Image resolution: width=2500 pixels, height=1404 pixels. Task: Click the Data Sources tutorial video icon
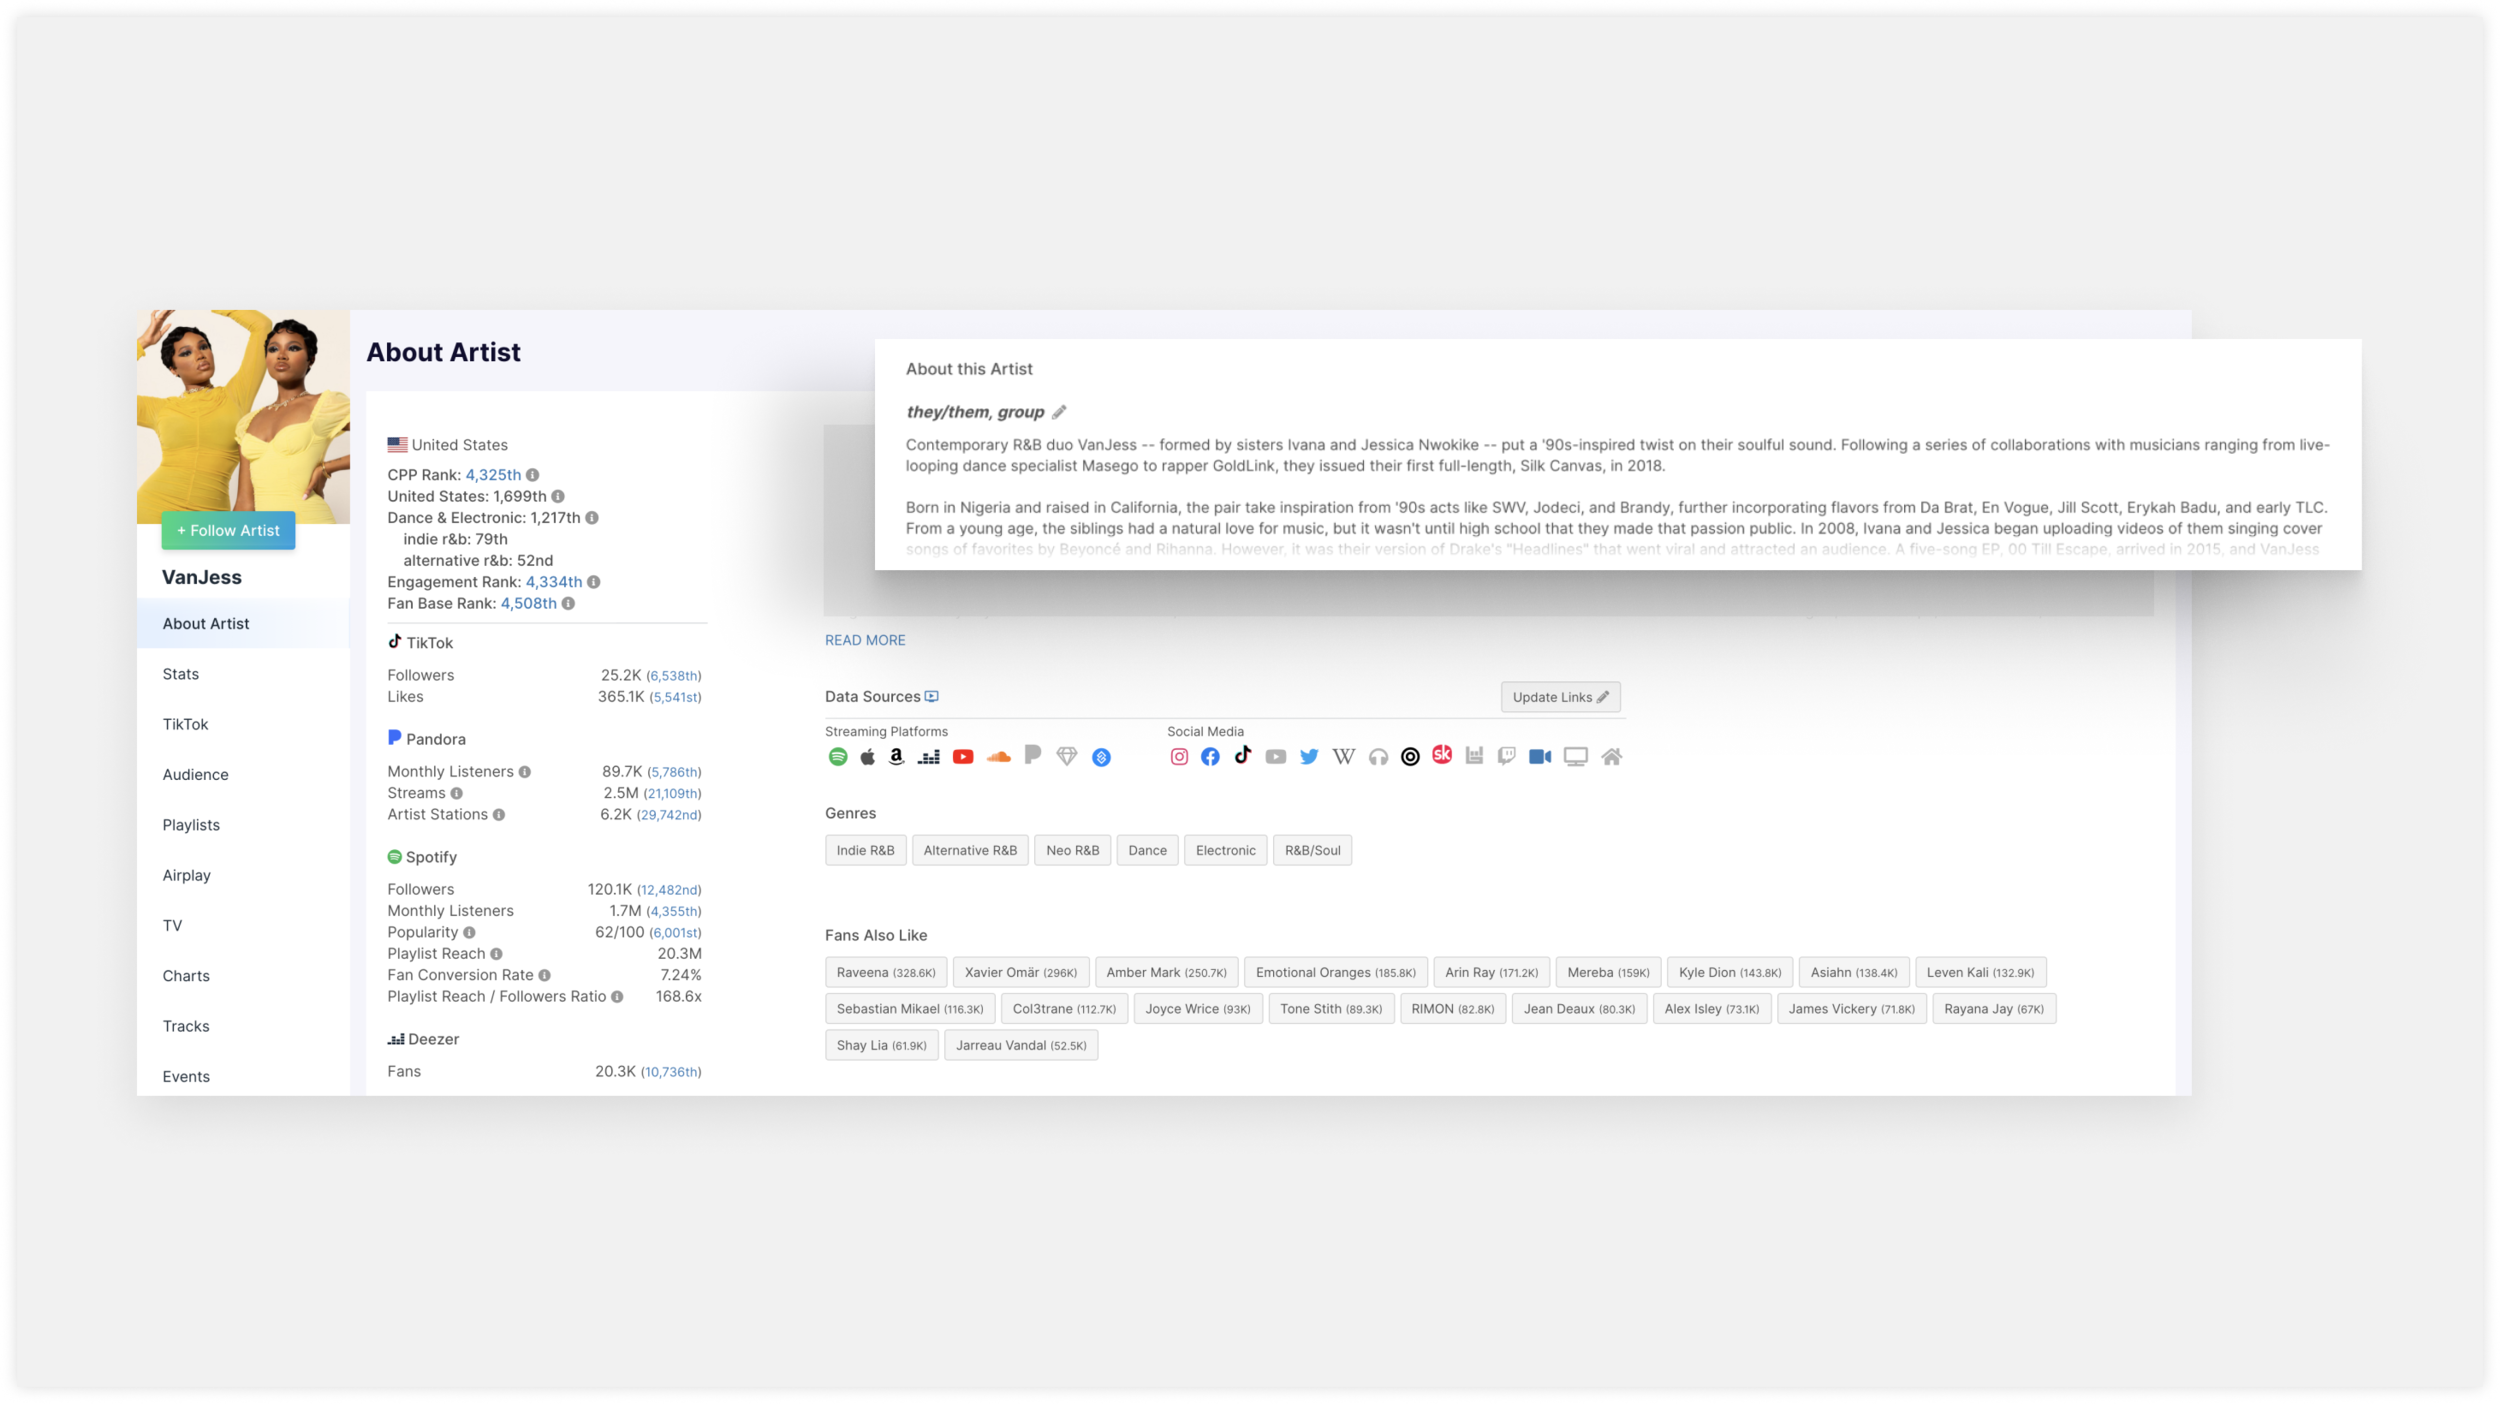(x=931, y=697)
